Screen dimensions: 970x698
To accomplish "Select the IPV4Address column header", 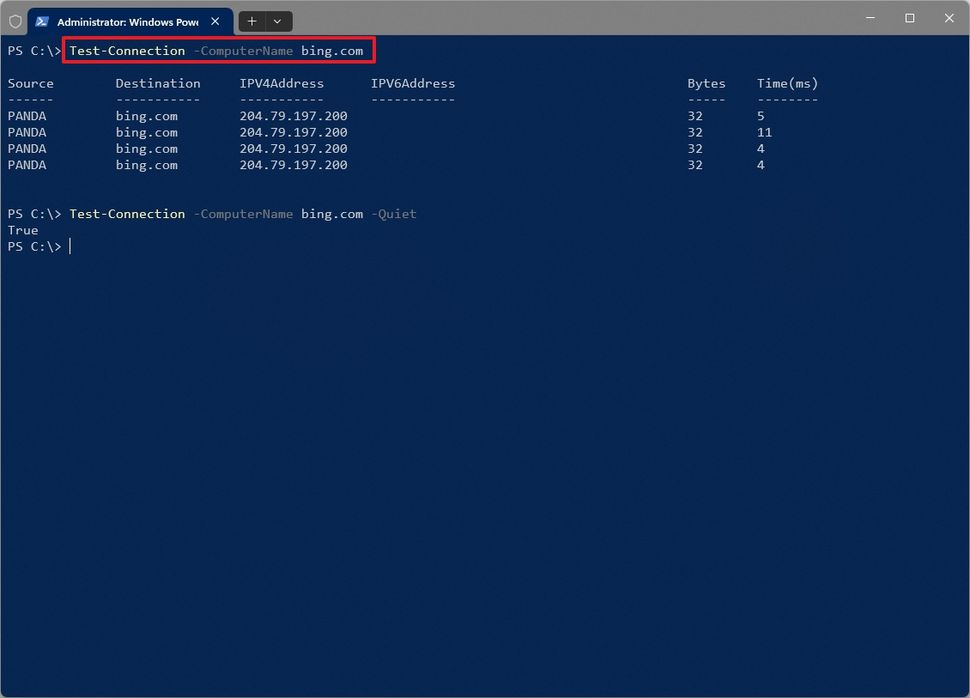I will click(x=281, y=83).
